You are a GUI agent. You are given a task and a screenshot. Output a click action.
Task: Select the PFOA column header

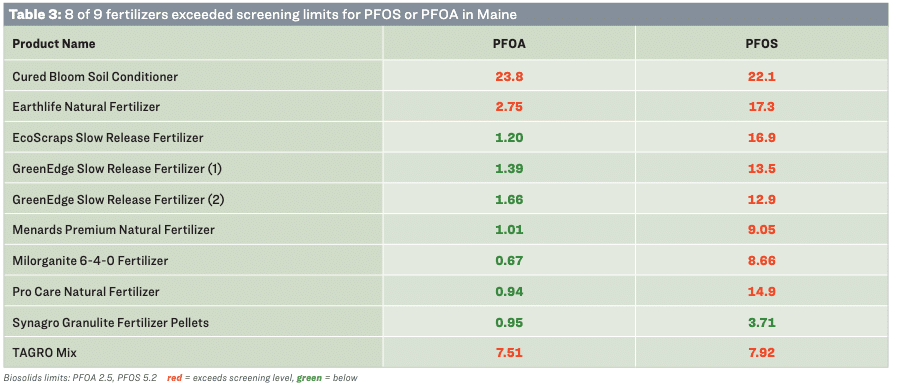tap(509, 44)
